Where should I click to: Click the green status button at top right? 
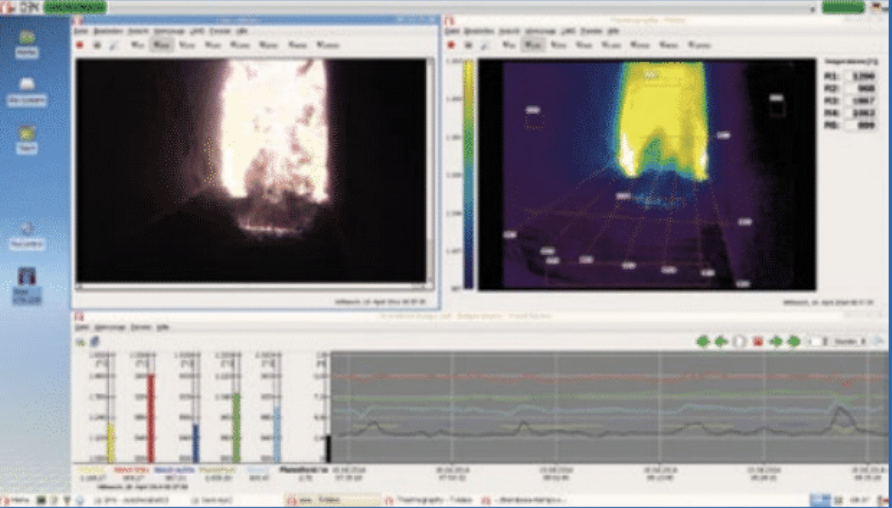(x=843, y=7)
